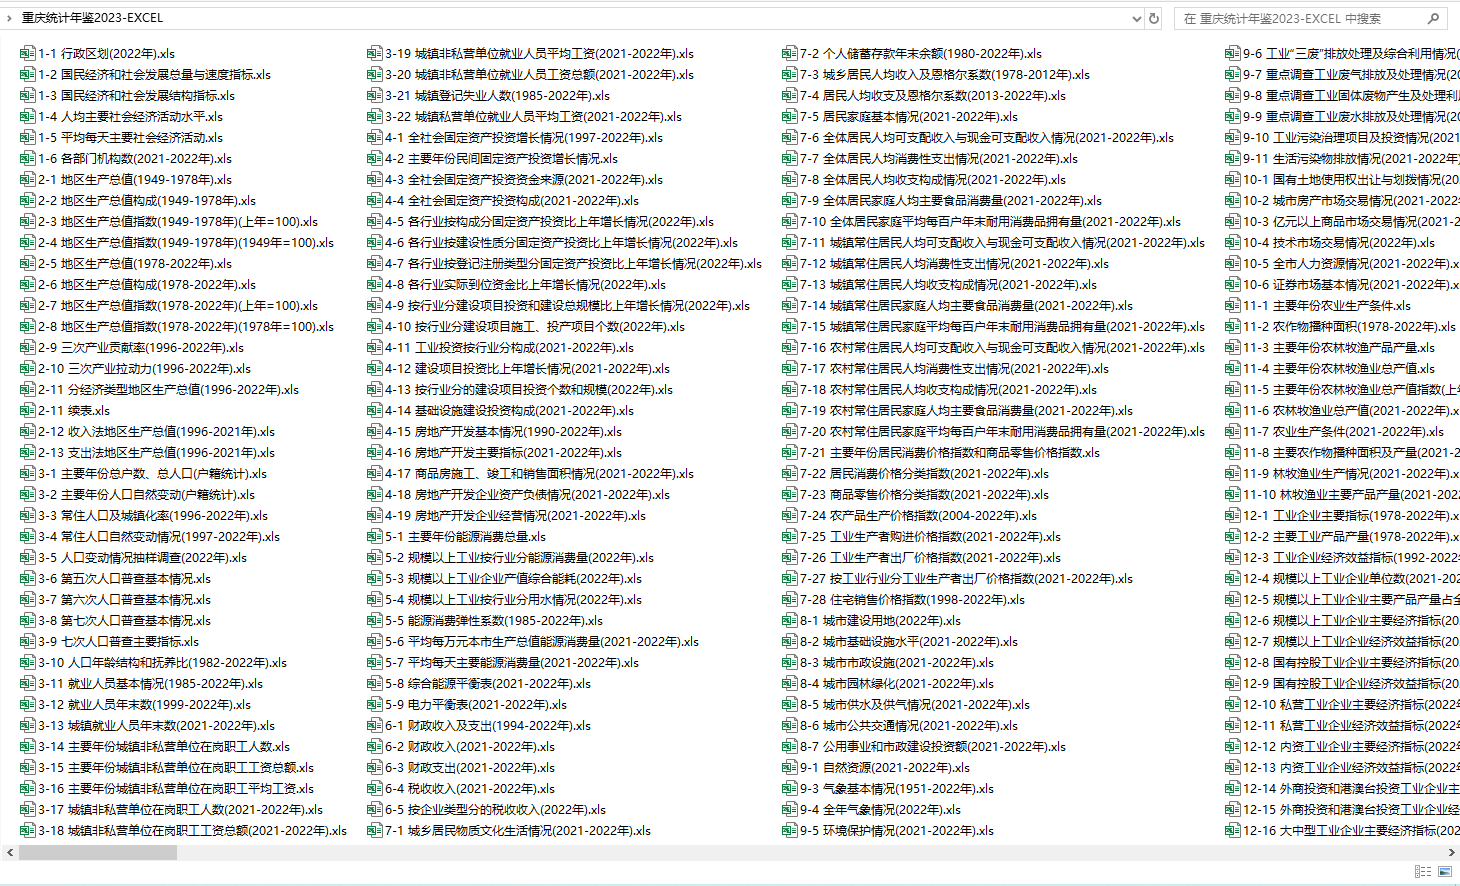Click the icon next to 3-5 人口变动情况抽样调查(2022年).xls
Screen dimensions: 1460x886
pyautogui.click(x=28, y=557)
